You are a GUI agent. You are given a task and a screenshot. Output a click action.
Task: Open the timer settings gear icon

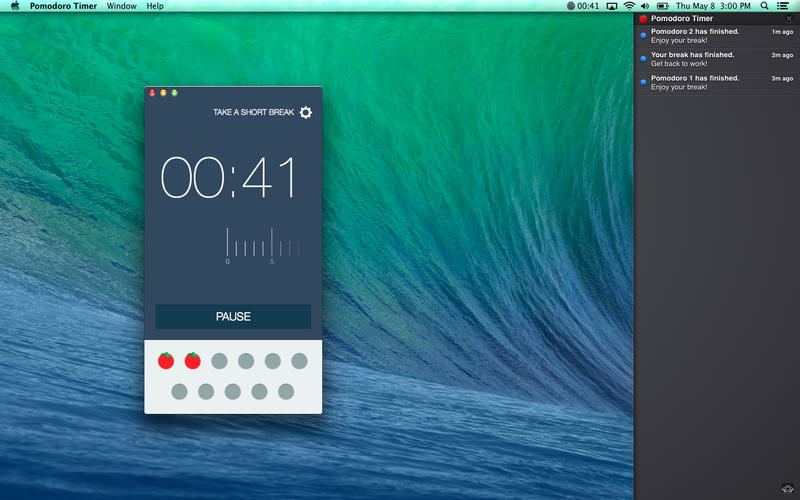click(x=306, y=112)
